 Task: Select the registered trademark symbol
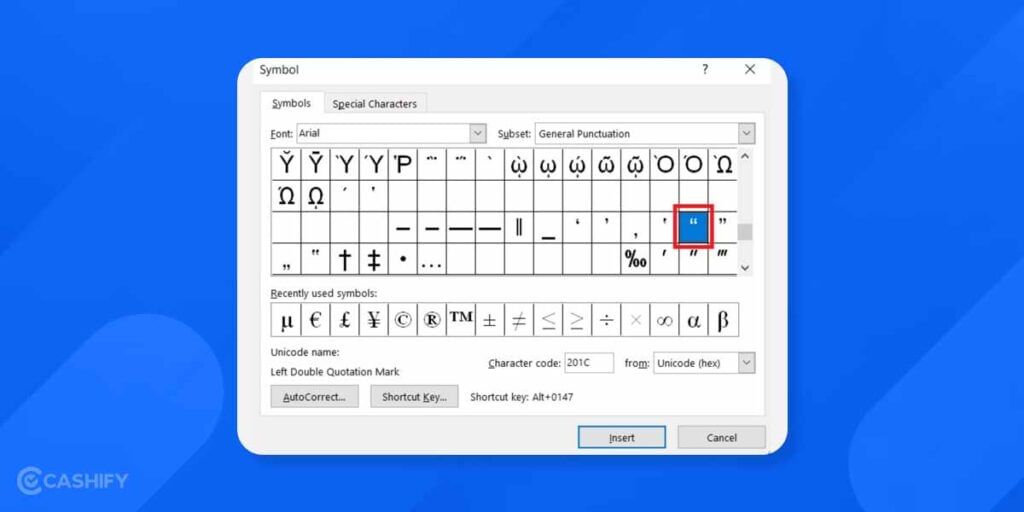point(432,320)
